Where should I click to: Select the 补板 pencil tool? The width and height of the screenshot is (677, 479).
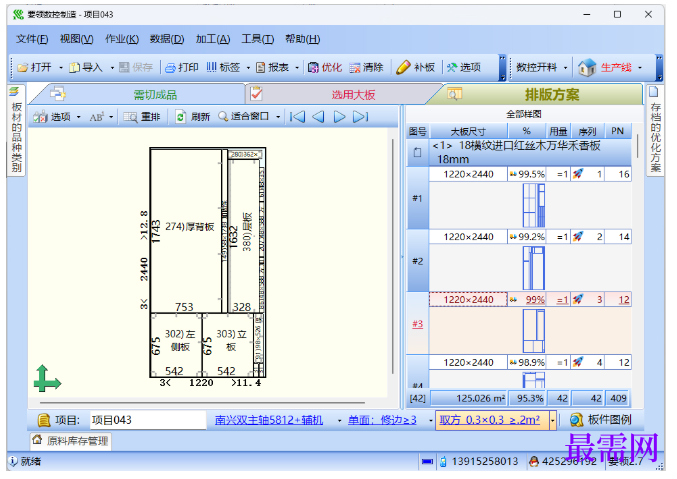point(403,67)
